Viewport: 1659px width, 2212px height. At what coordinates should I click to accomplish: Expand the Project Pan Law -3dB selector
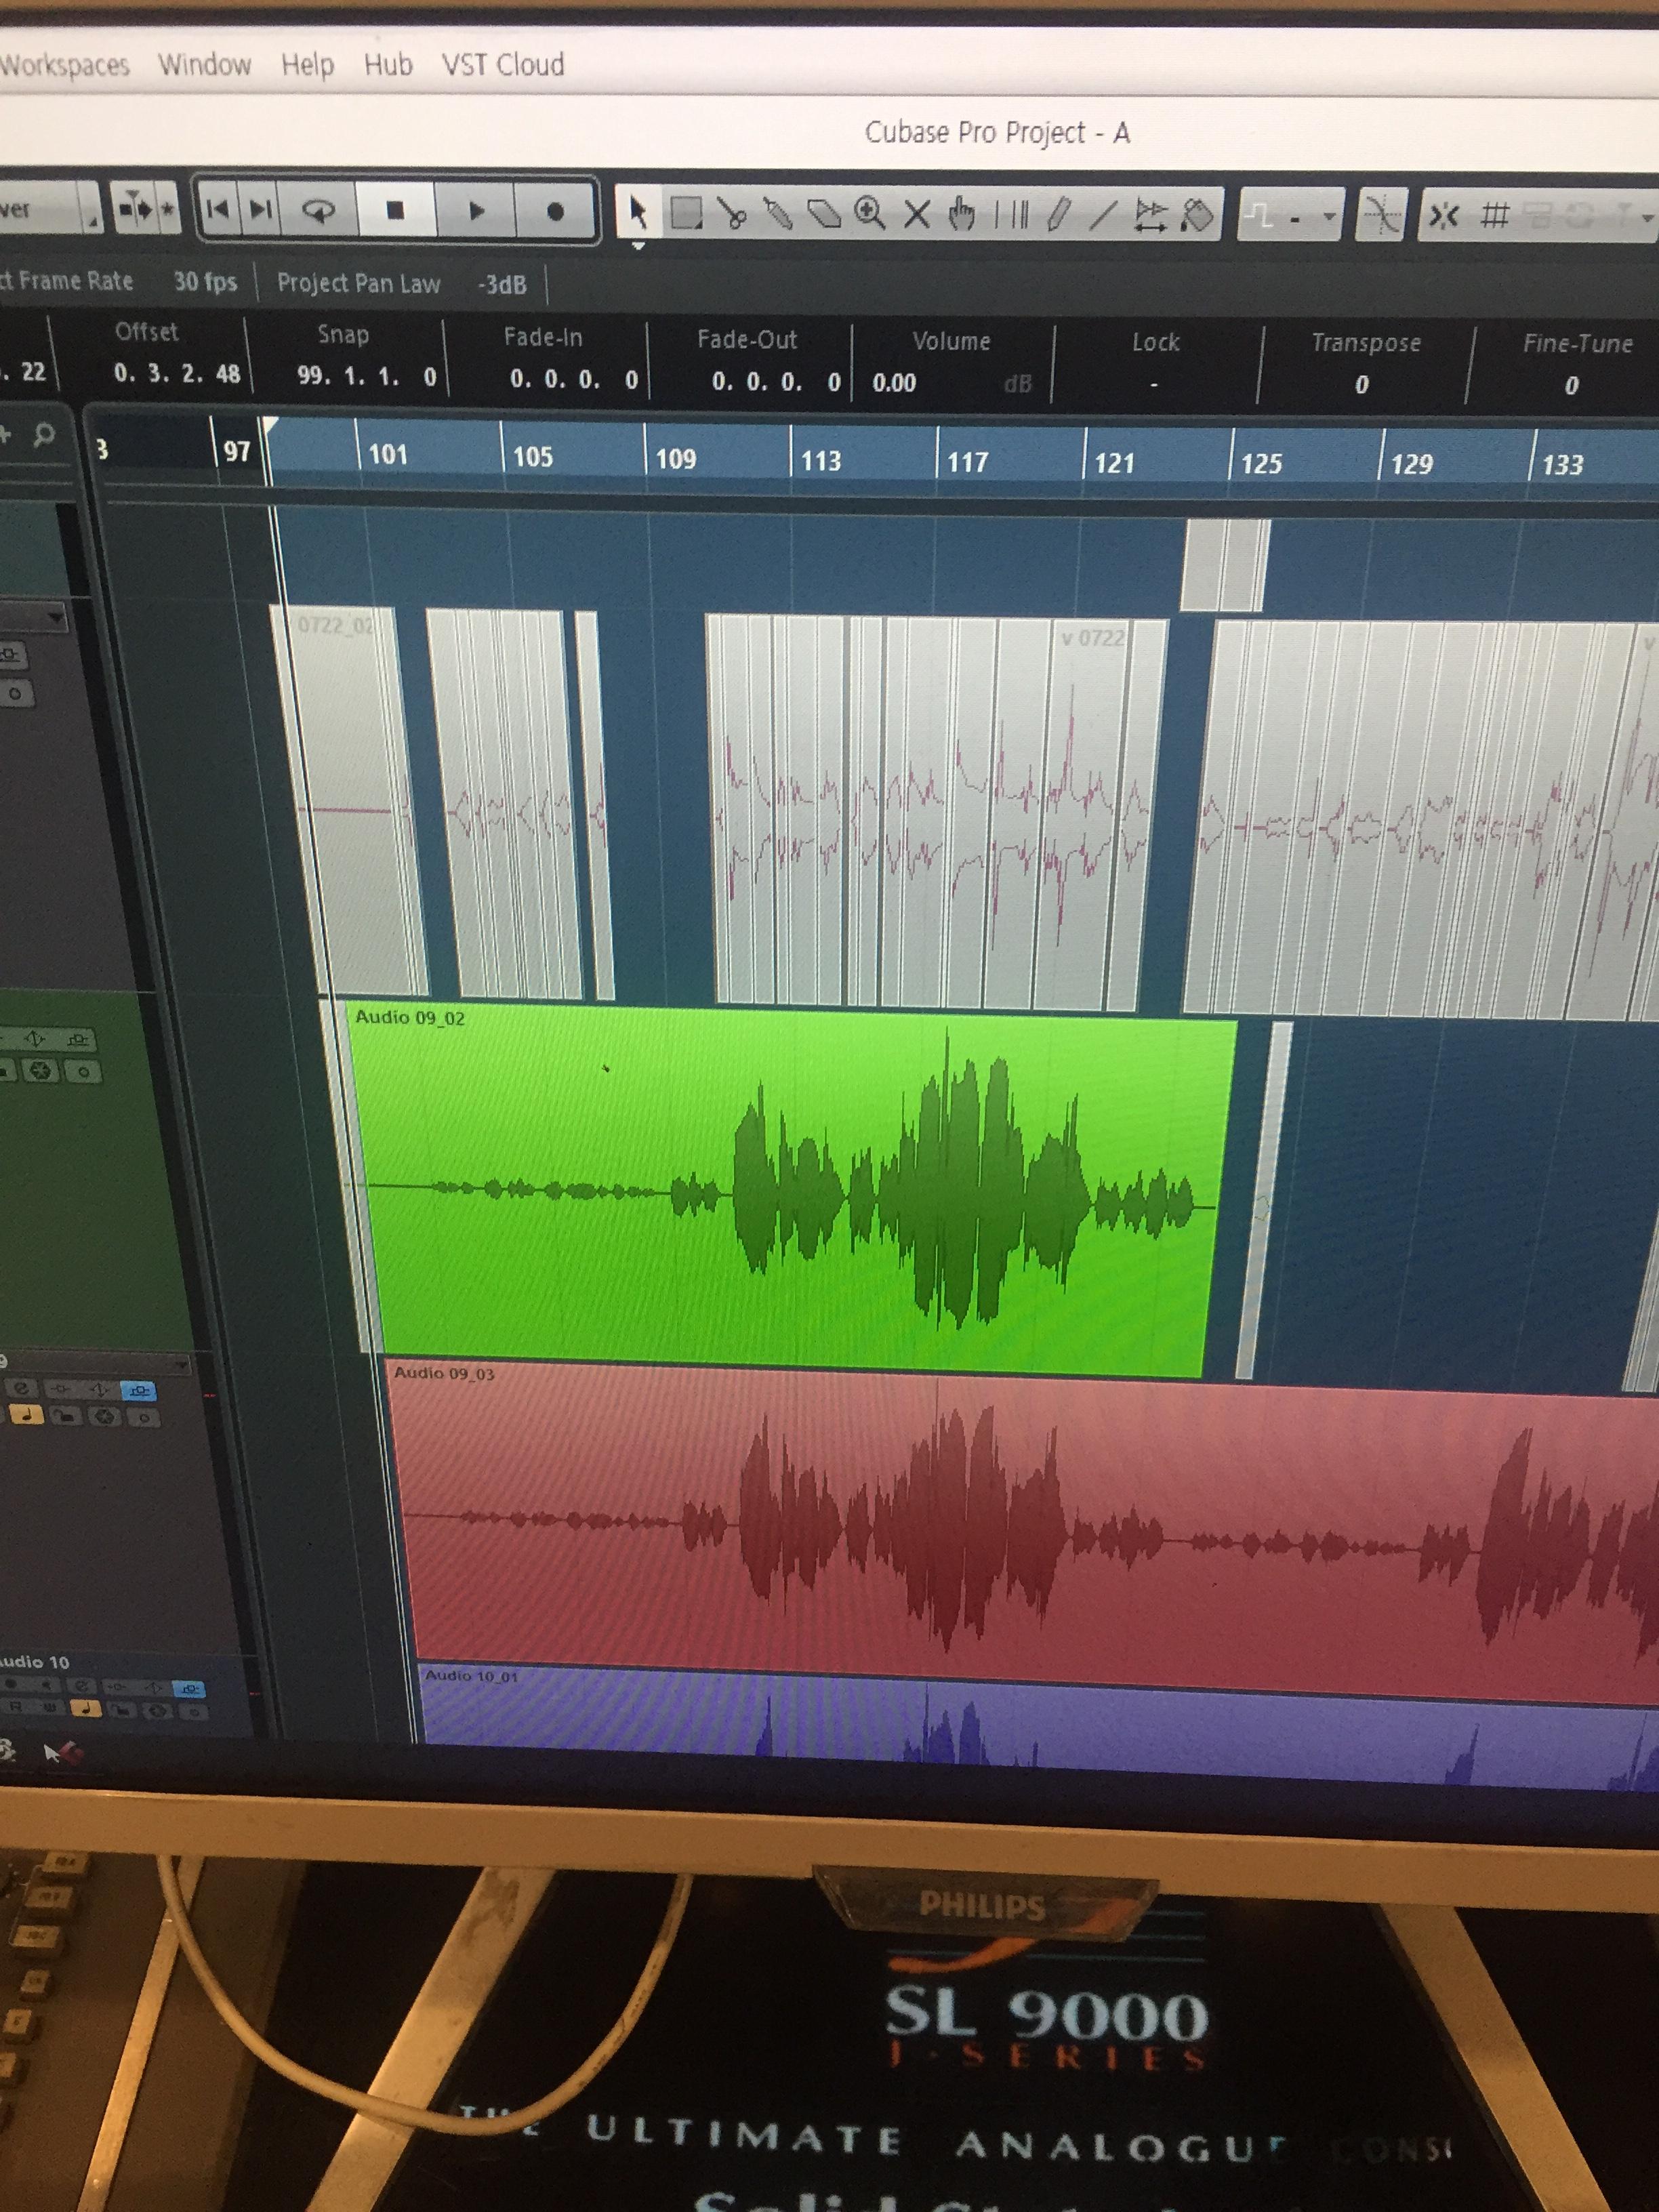[502, 285]
